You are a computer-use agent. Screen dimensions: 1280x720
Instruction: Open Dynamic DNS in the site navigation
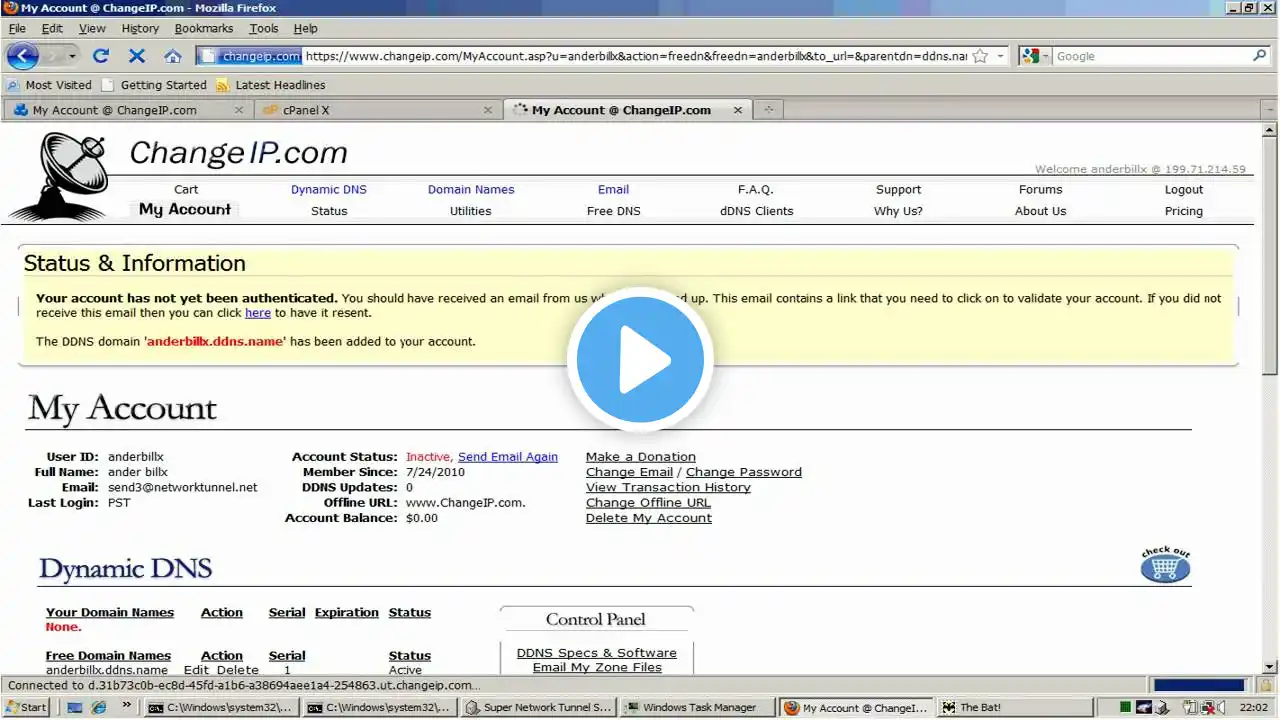point(329,189)
